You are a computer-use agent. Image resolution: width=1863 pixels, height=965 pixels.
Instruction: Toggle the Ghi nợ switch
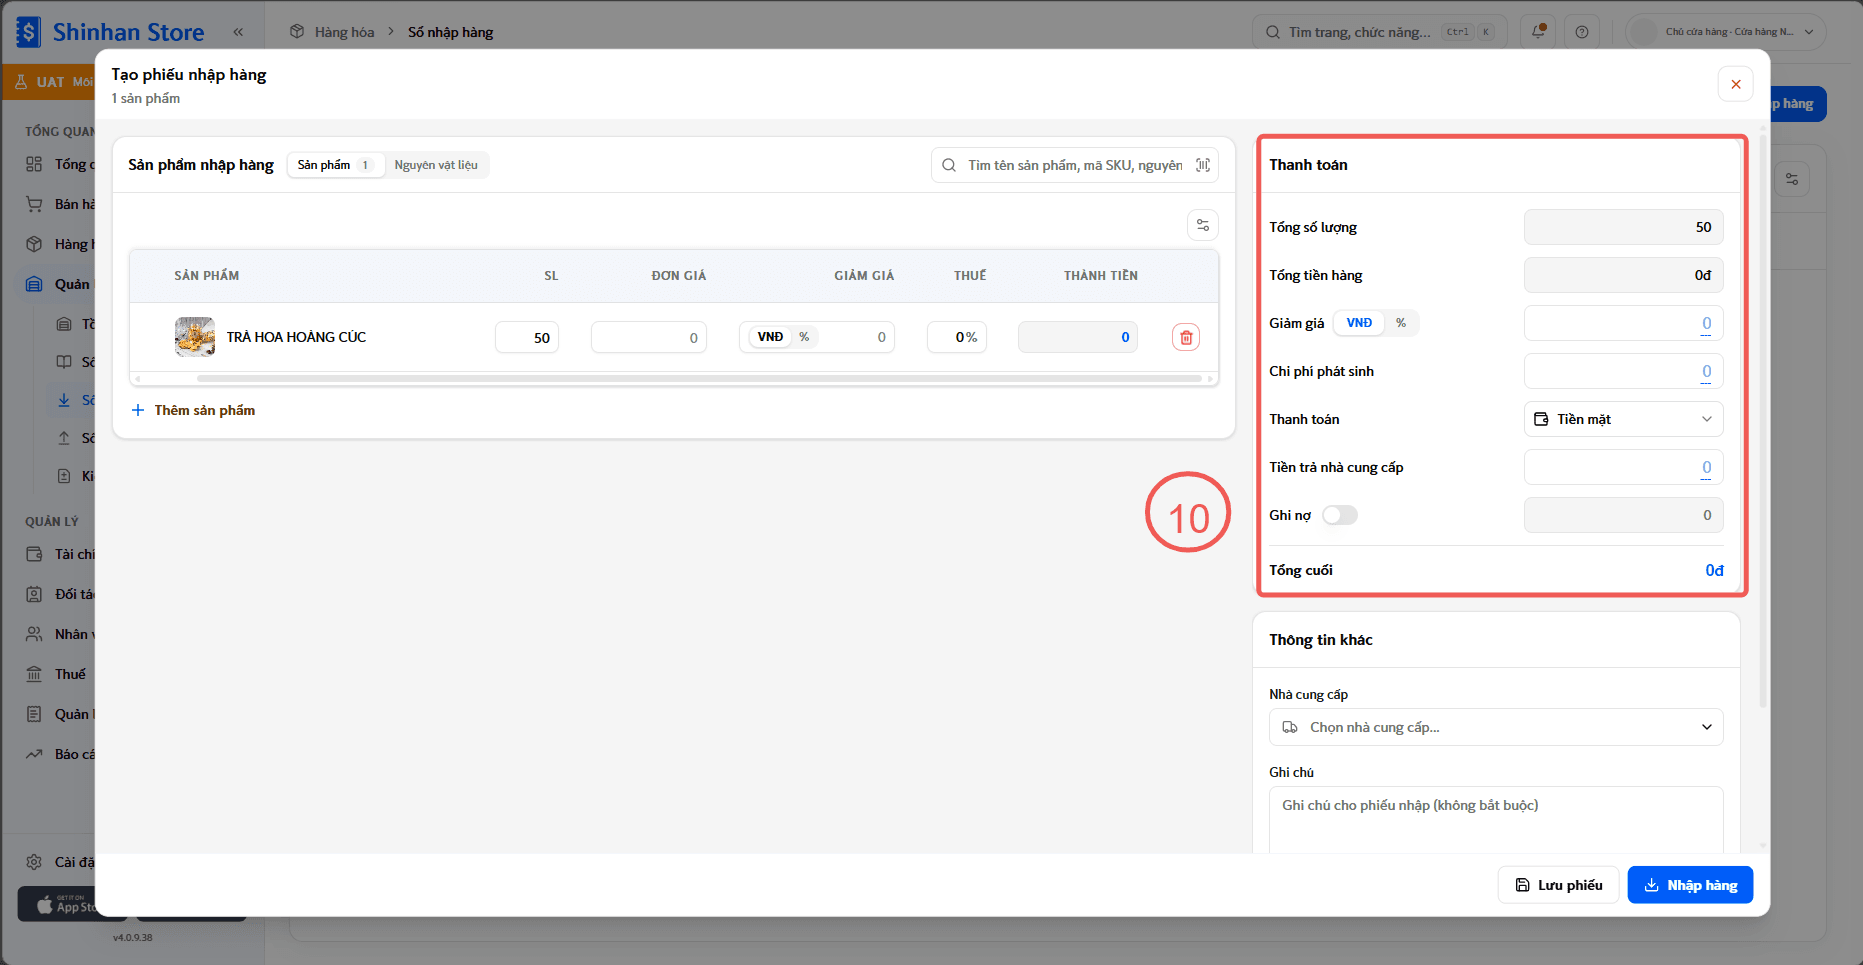click(1340, 515)
